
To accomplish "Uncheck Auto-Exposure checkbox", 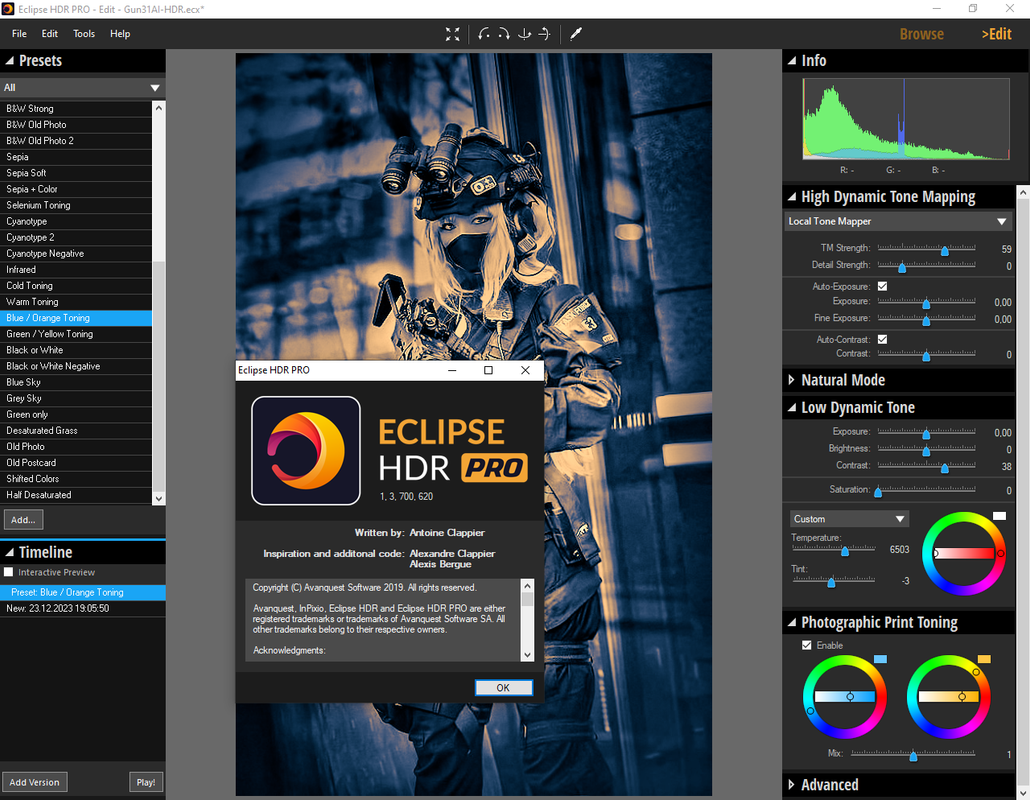I will 882,286.
